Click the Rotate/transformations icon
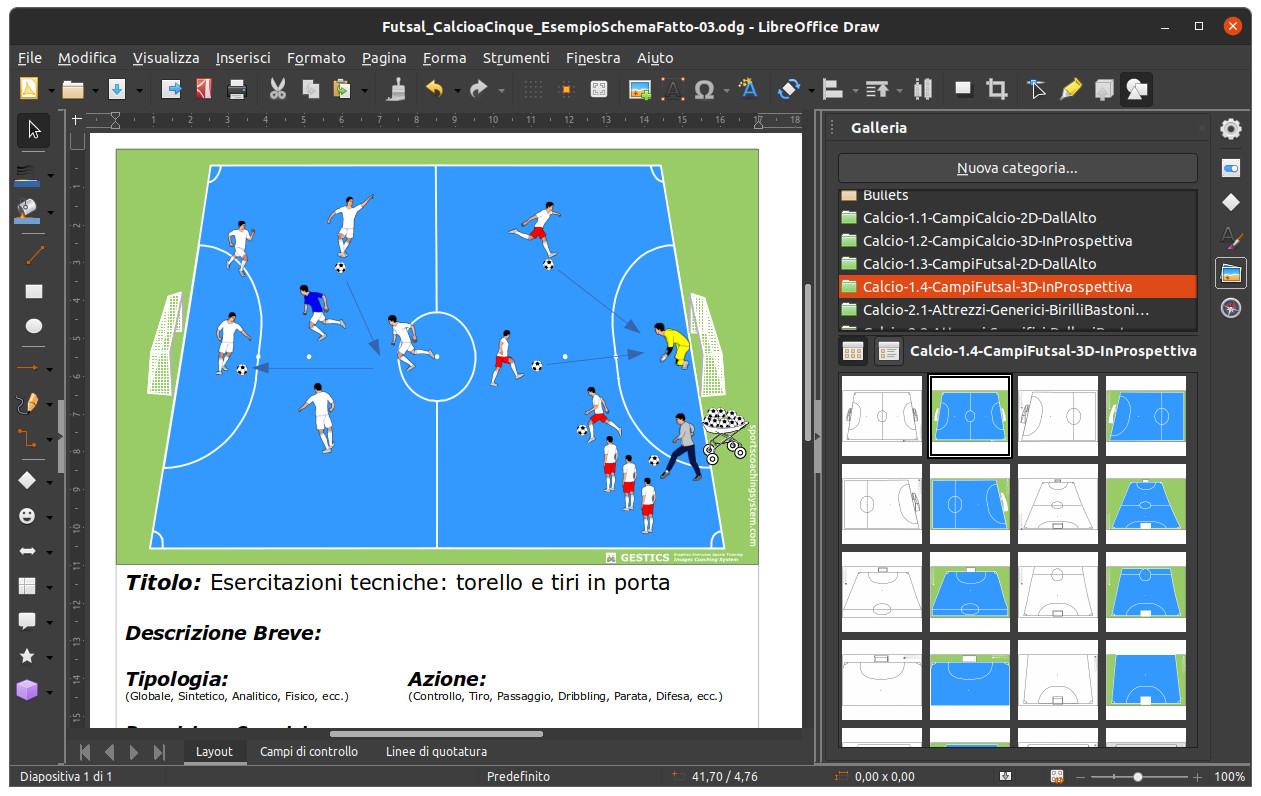The height and width of the screenshot is (796, 1261). [788, 90]
